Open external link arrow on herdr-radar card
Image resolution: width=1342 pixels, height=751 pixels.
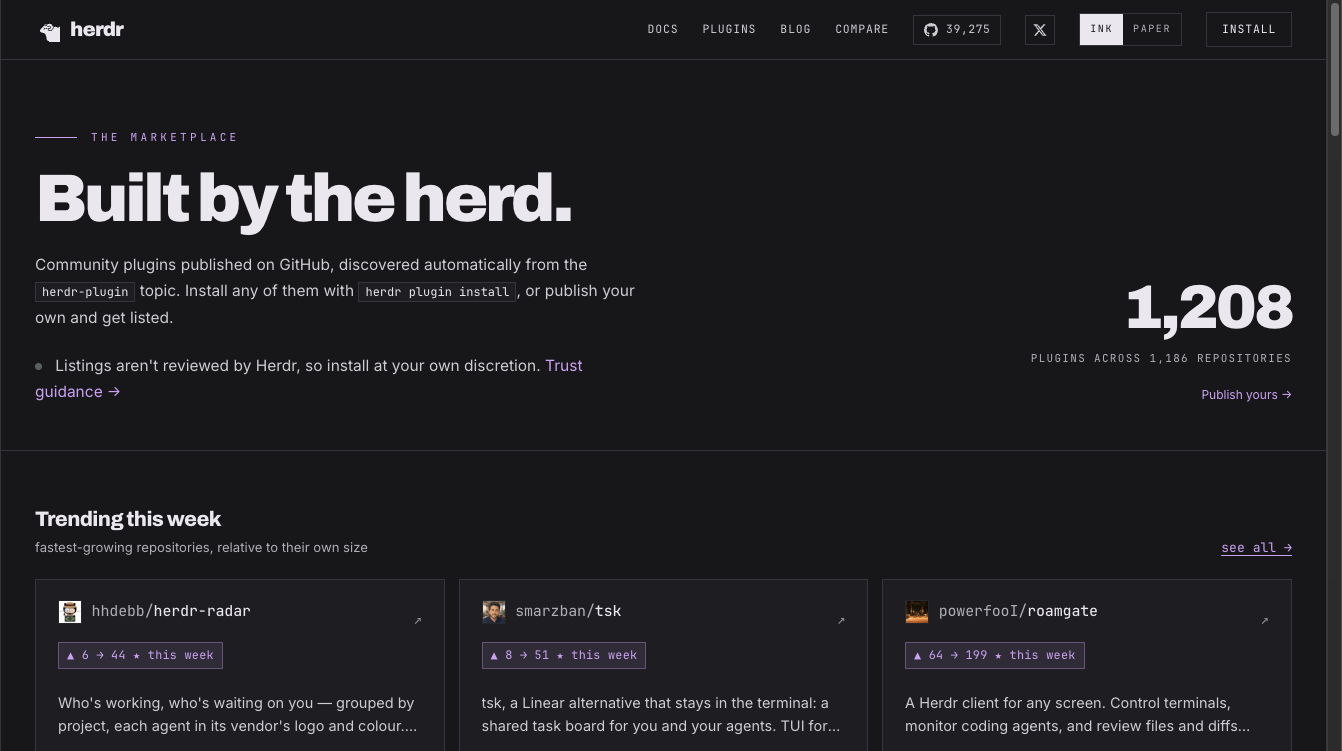coord(418,621)
